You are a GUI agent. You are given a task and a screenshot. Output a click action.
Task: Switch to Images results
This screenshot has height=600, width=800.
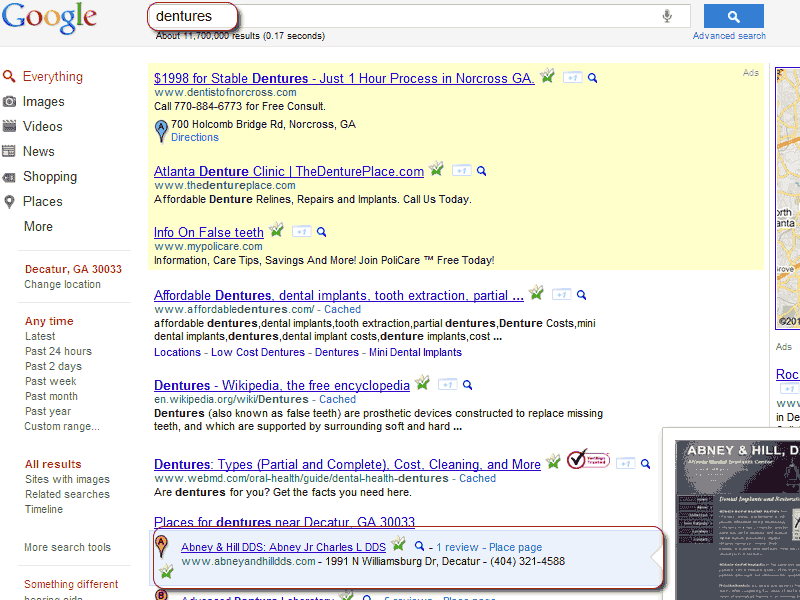43,102
